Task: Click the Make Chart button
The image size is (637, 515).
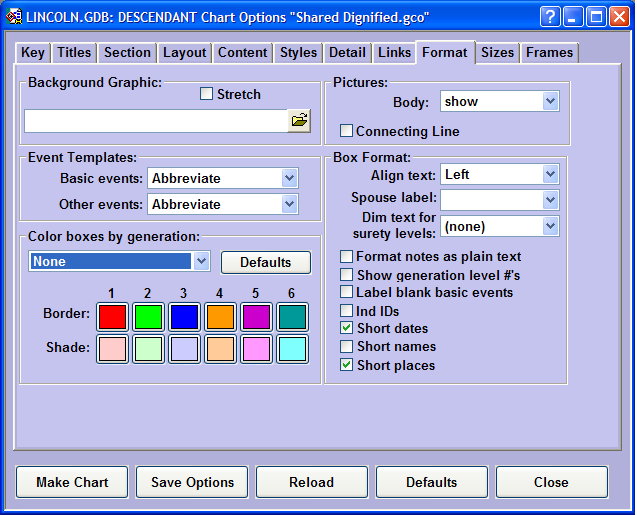Action: 72,482
